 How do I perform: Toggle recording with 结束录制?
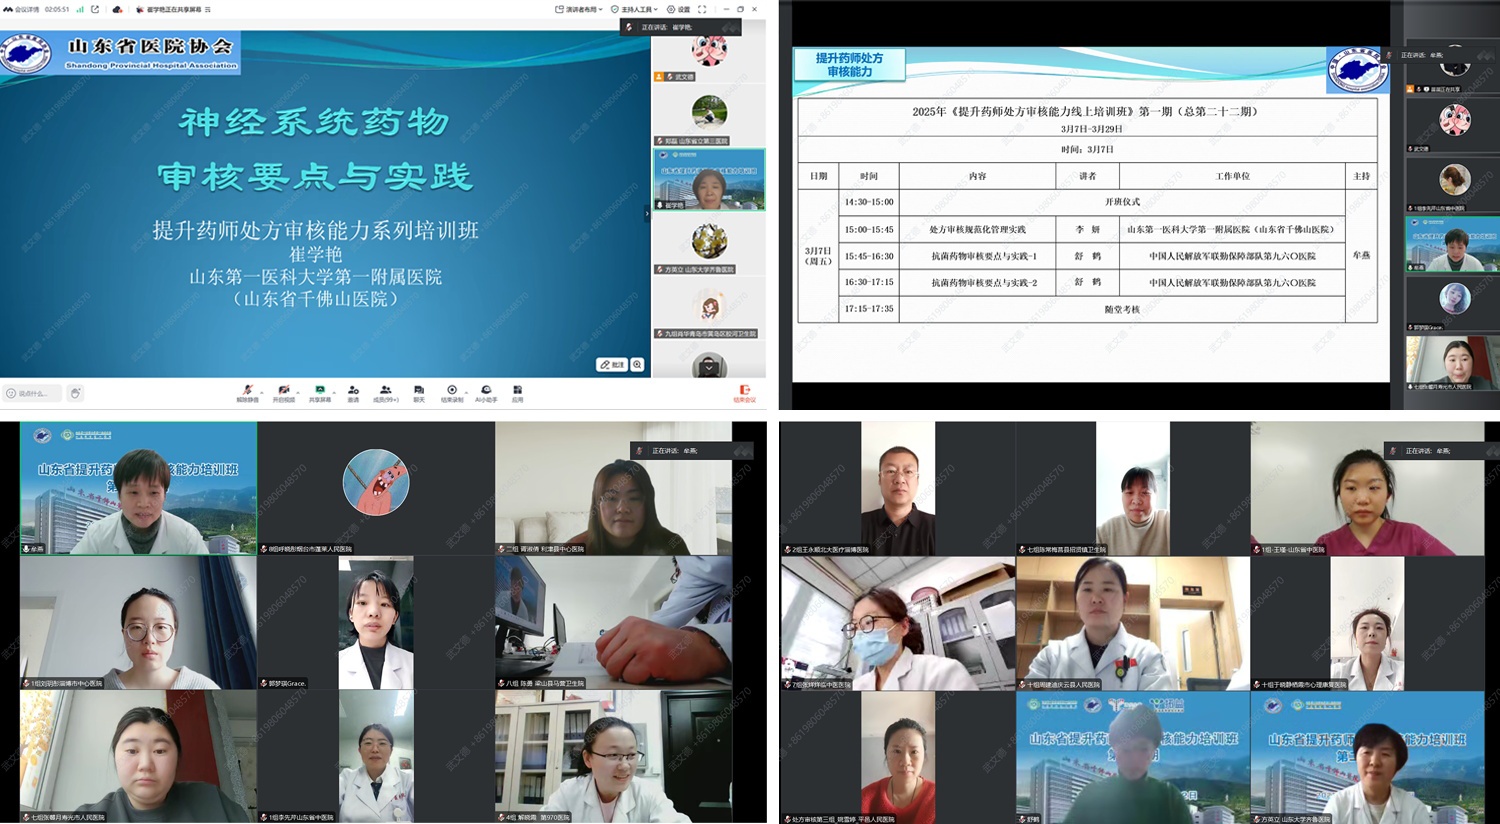click(452, 391)
